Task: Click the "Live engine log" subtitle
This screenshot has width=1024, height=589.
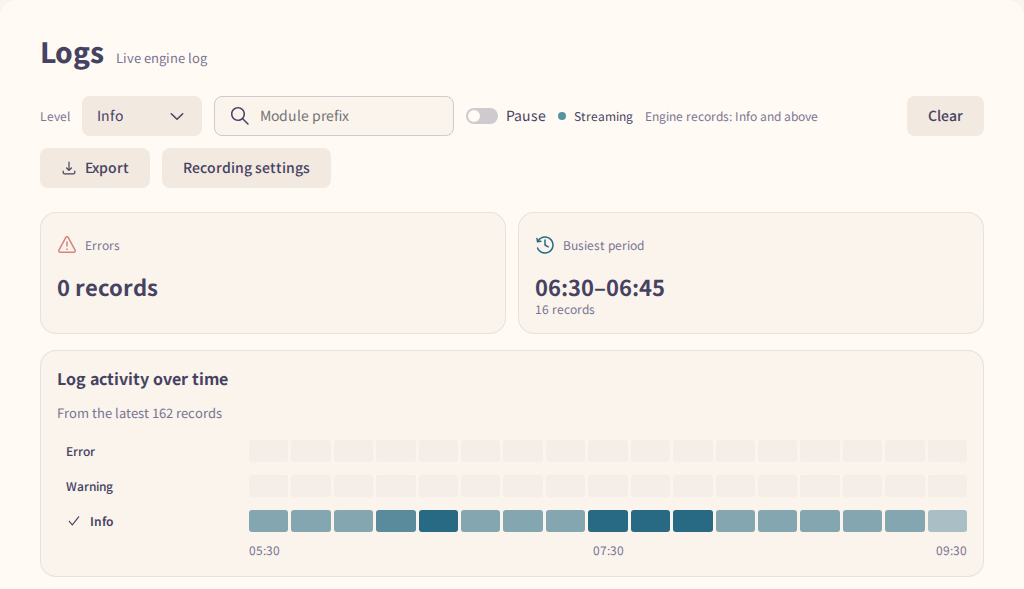Action: (x=162, y=58)
